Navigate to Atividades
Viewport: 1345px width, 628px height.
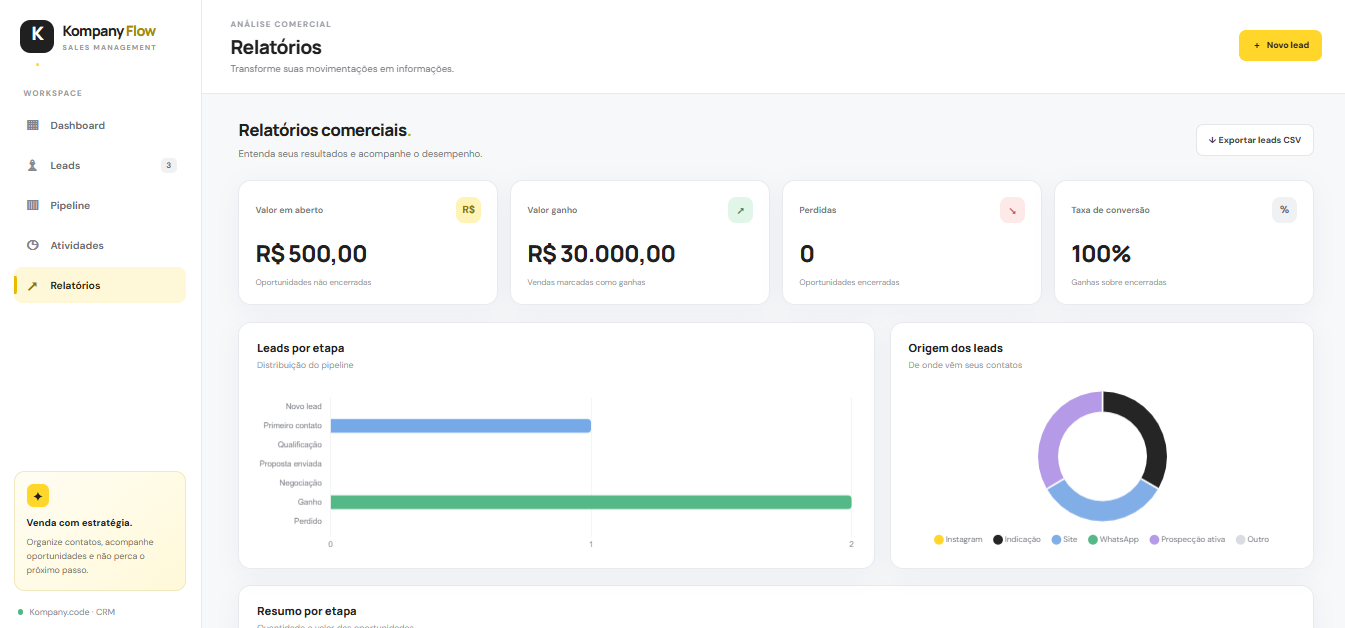pos(100,246)
